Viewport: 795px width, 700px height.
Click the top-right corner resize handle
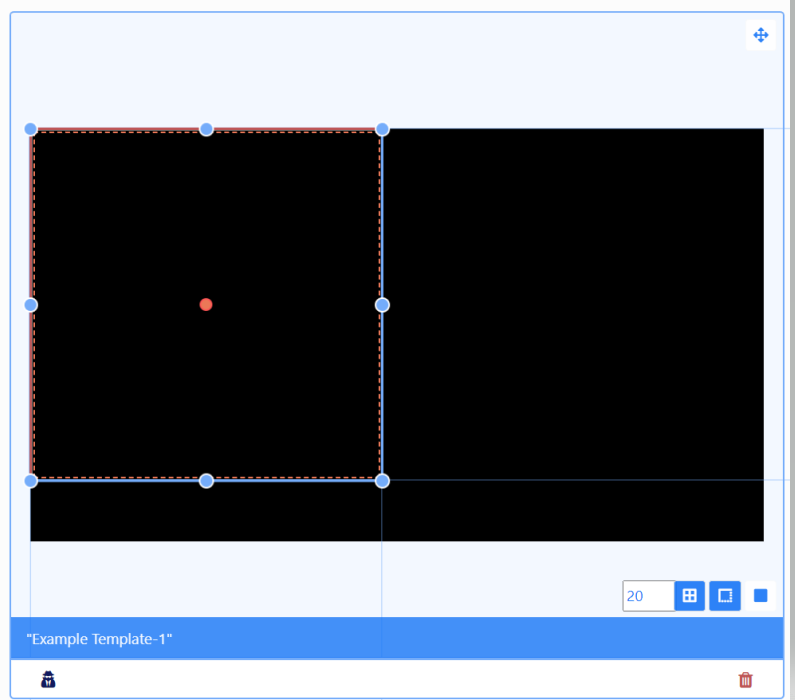click(x=382, y=129)
